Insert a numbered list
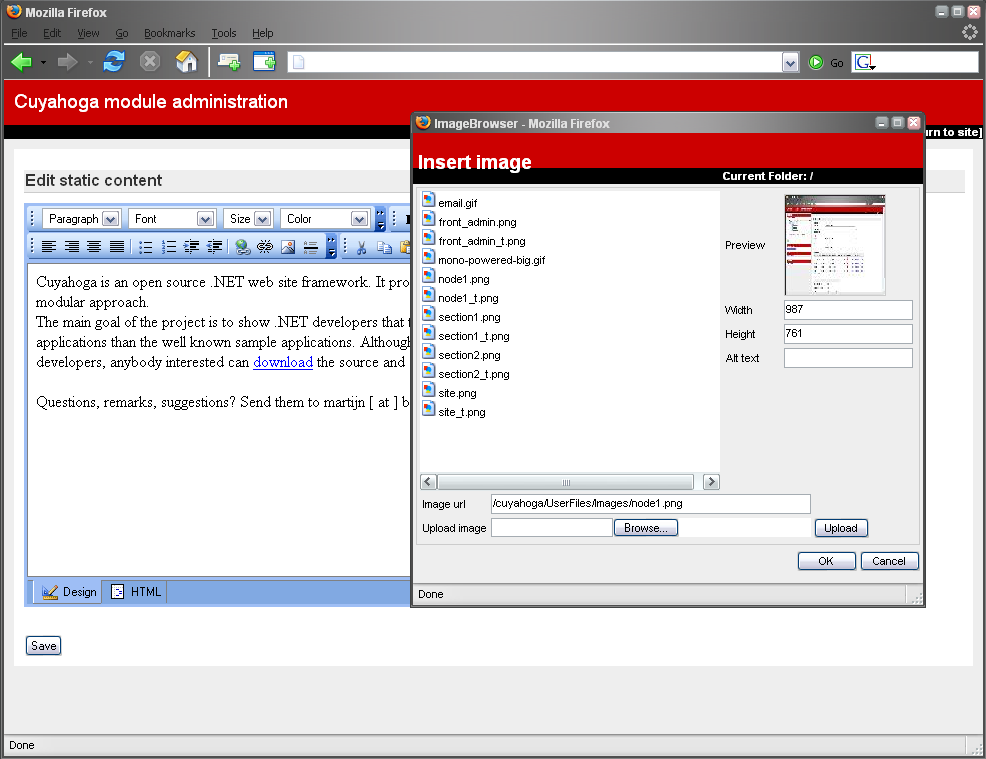 (x=169, y=247)
